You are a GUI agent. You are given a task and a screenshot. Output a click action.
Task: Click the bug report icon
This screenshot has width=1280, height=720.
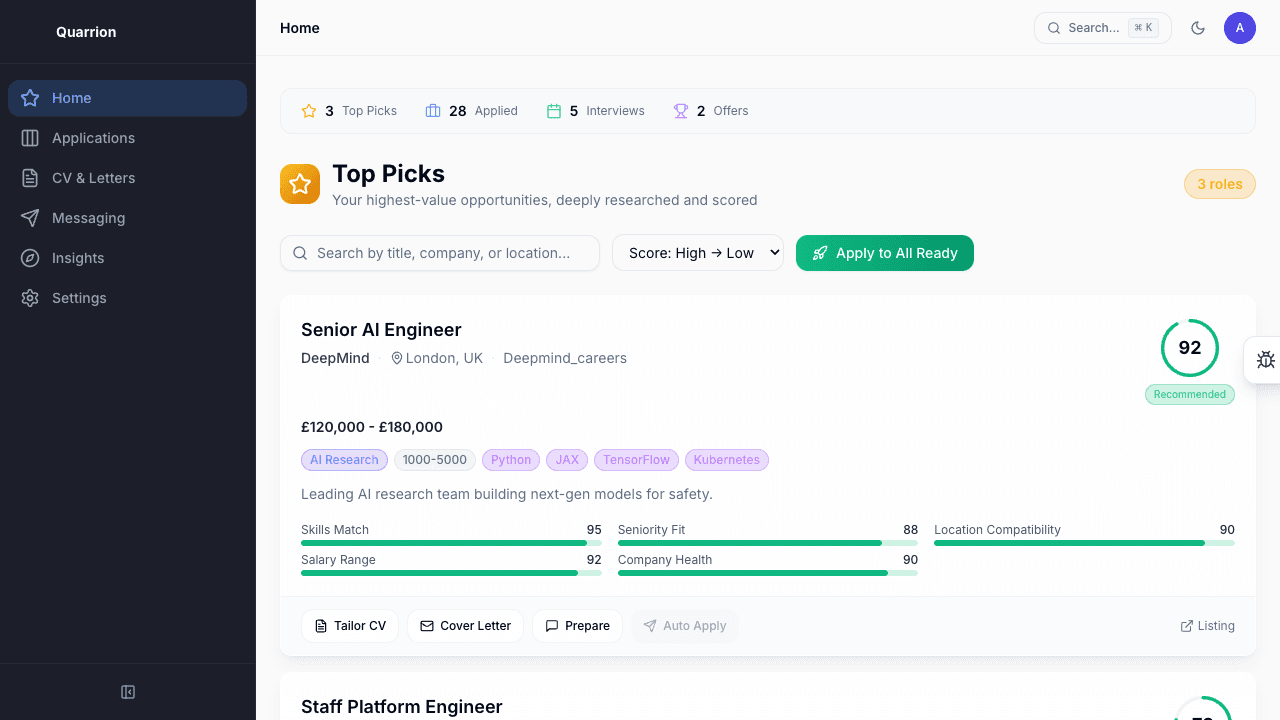click(x=1265, y=360)
